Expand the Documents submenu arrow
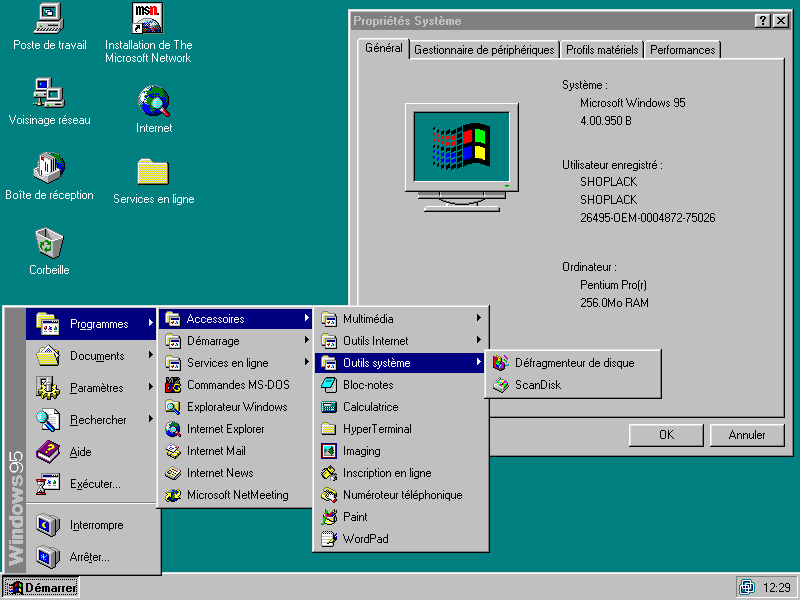Screen dimensions: 800x600 click(151, 355)
